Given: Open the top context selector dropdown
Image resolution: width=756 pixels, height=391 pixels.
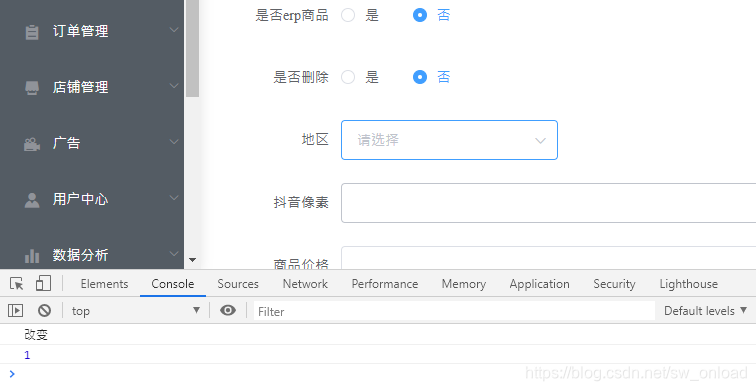Looking at the screenshot, I should tap(136, 310).
